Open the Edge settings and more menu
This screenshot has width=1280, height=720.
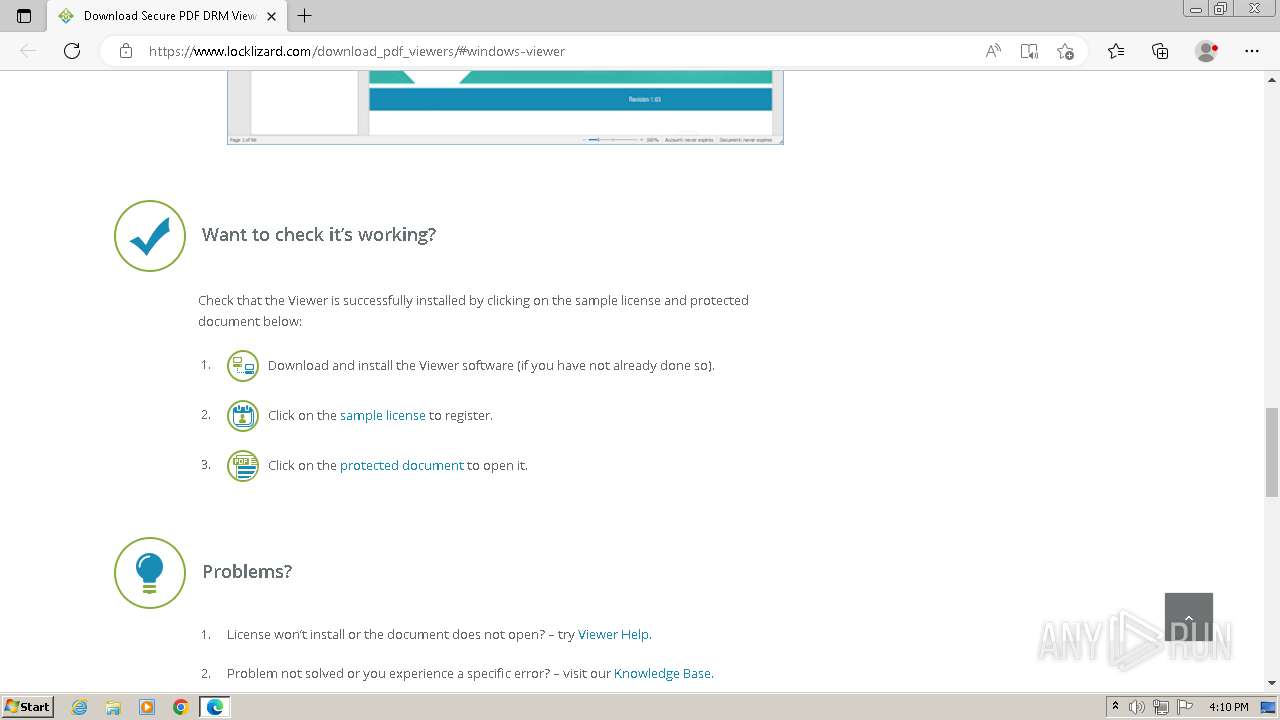coord(1252,51)
